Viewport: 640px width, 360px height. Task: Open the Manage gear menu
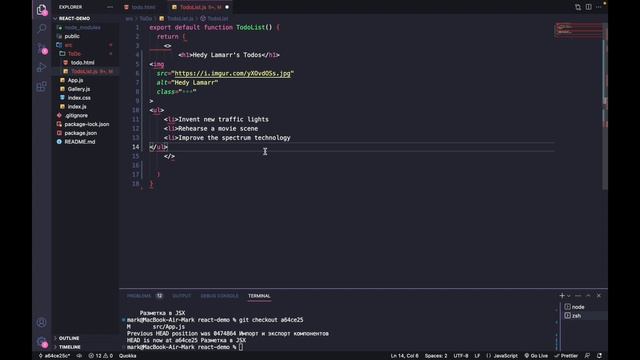(42, 342)
